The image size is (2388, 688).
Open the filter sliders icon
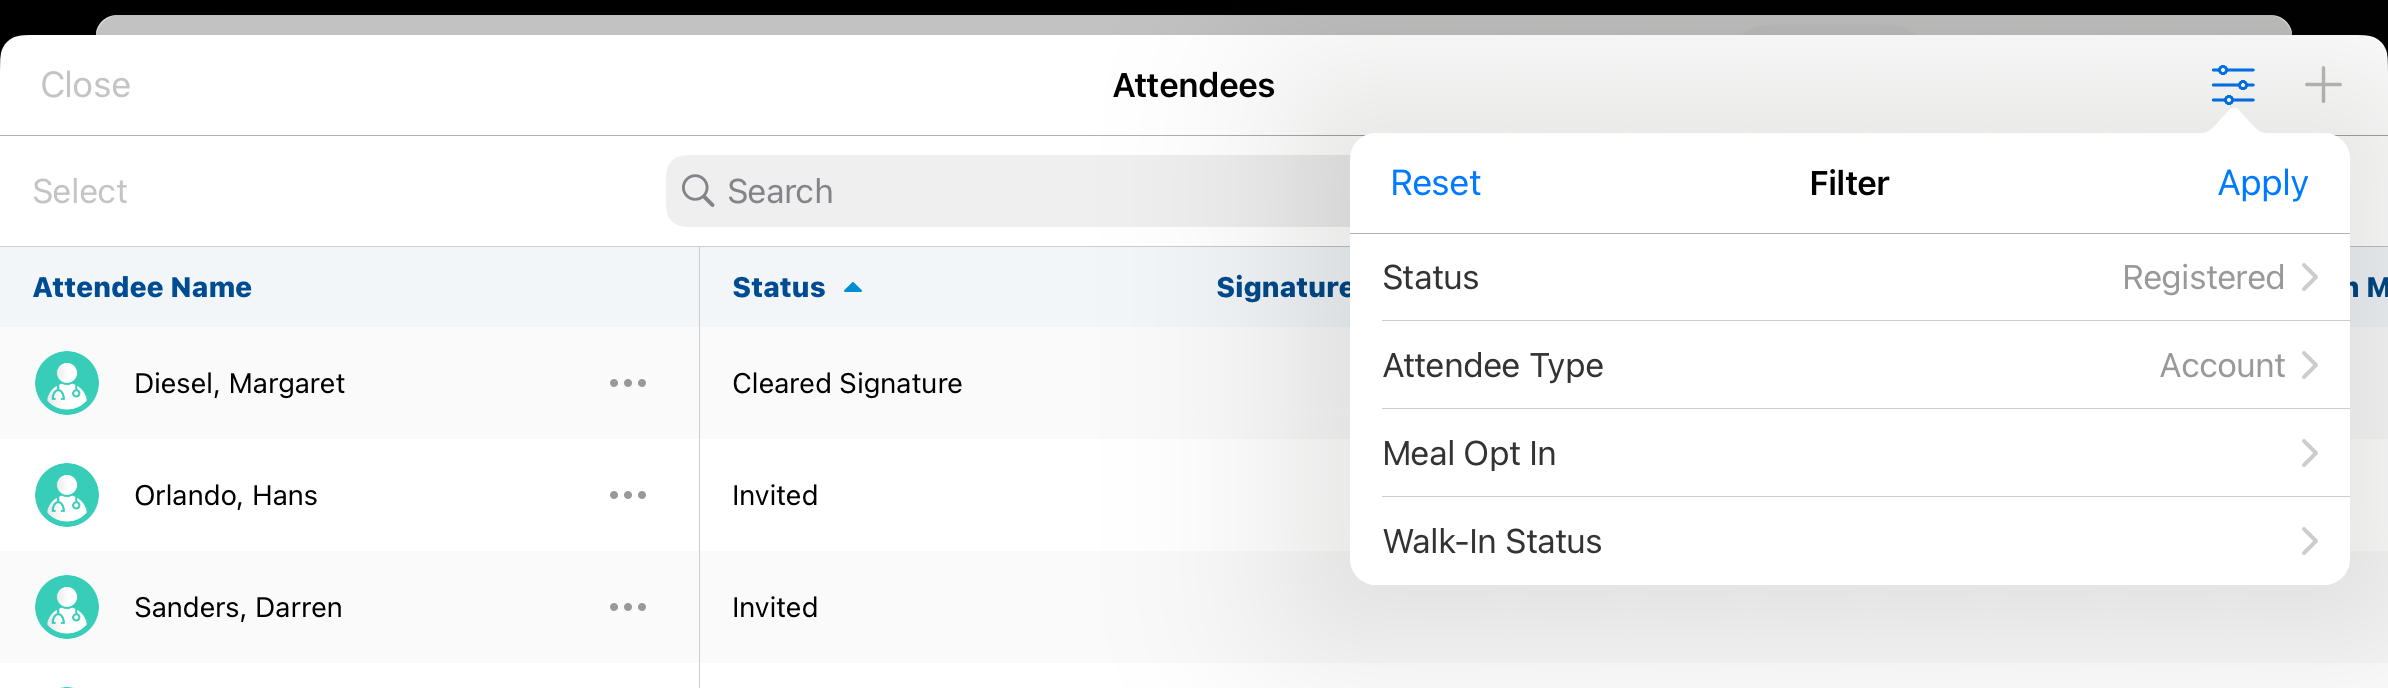2233,85
